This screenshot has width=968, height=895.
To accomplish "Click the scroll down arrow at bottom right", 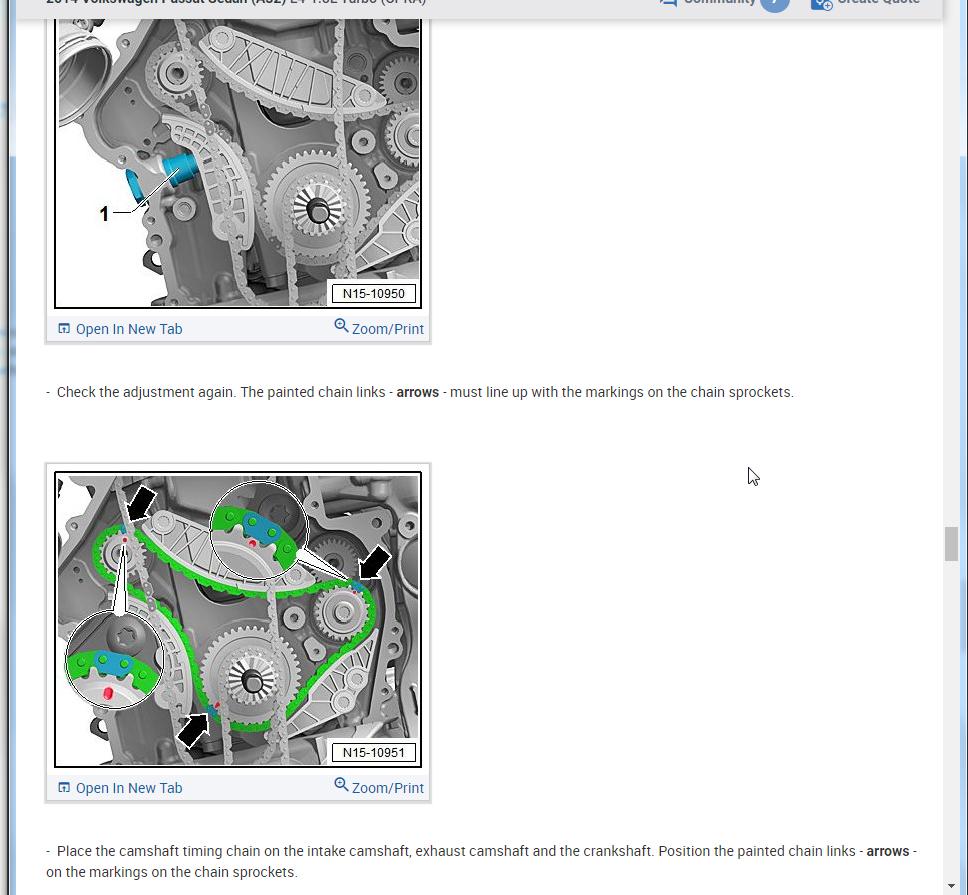I will click(951, 887).
